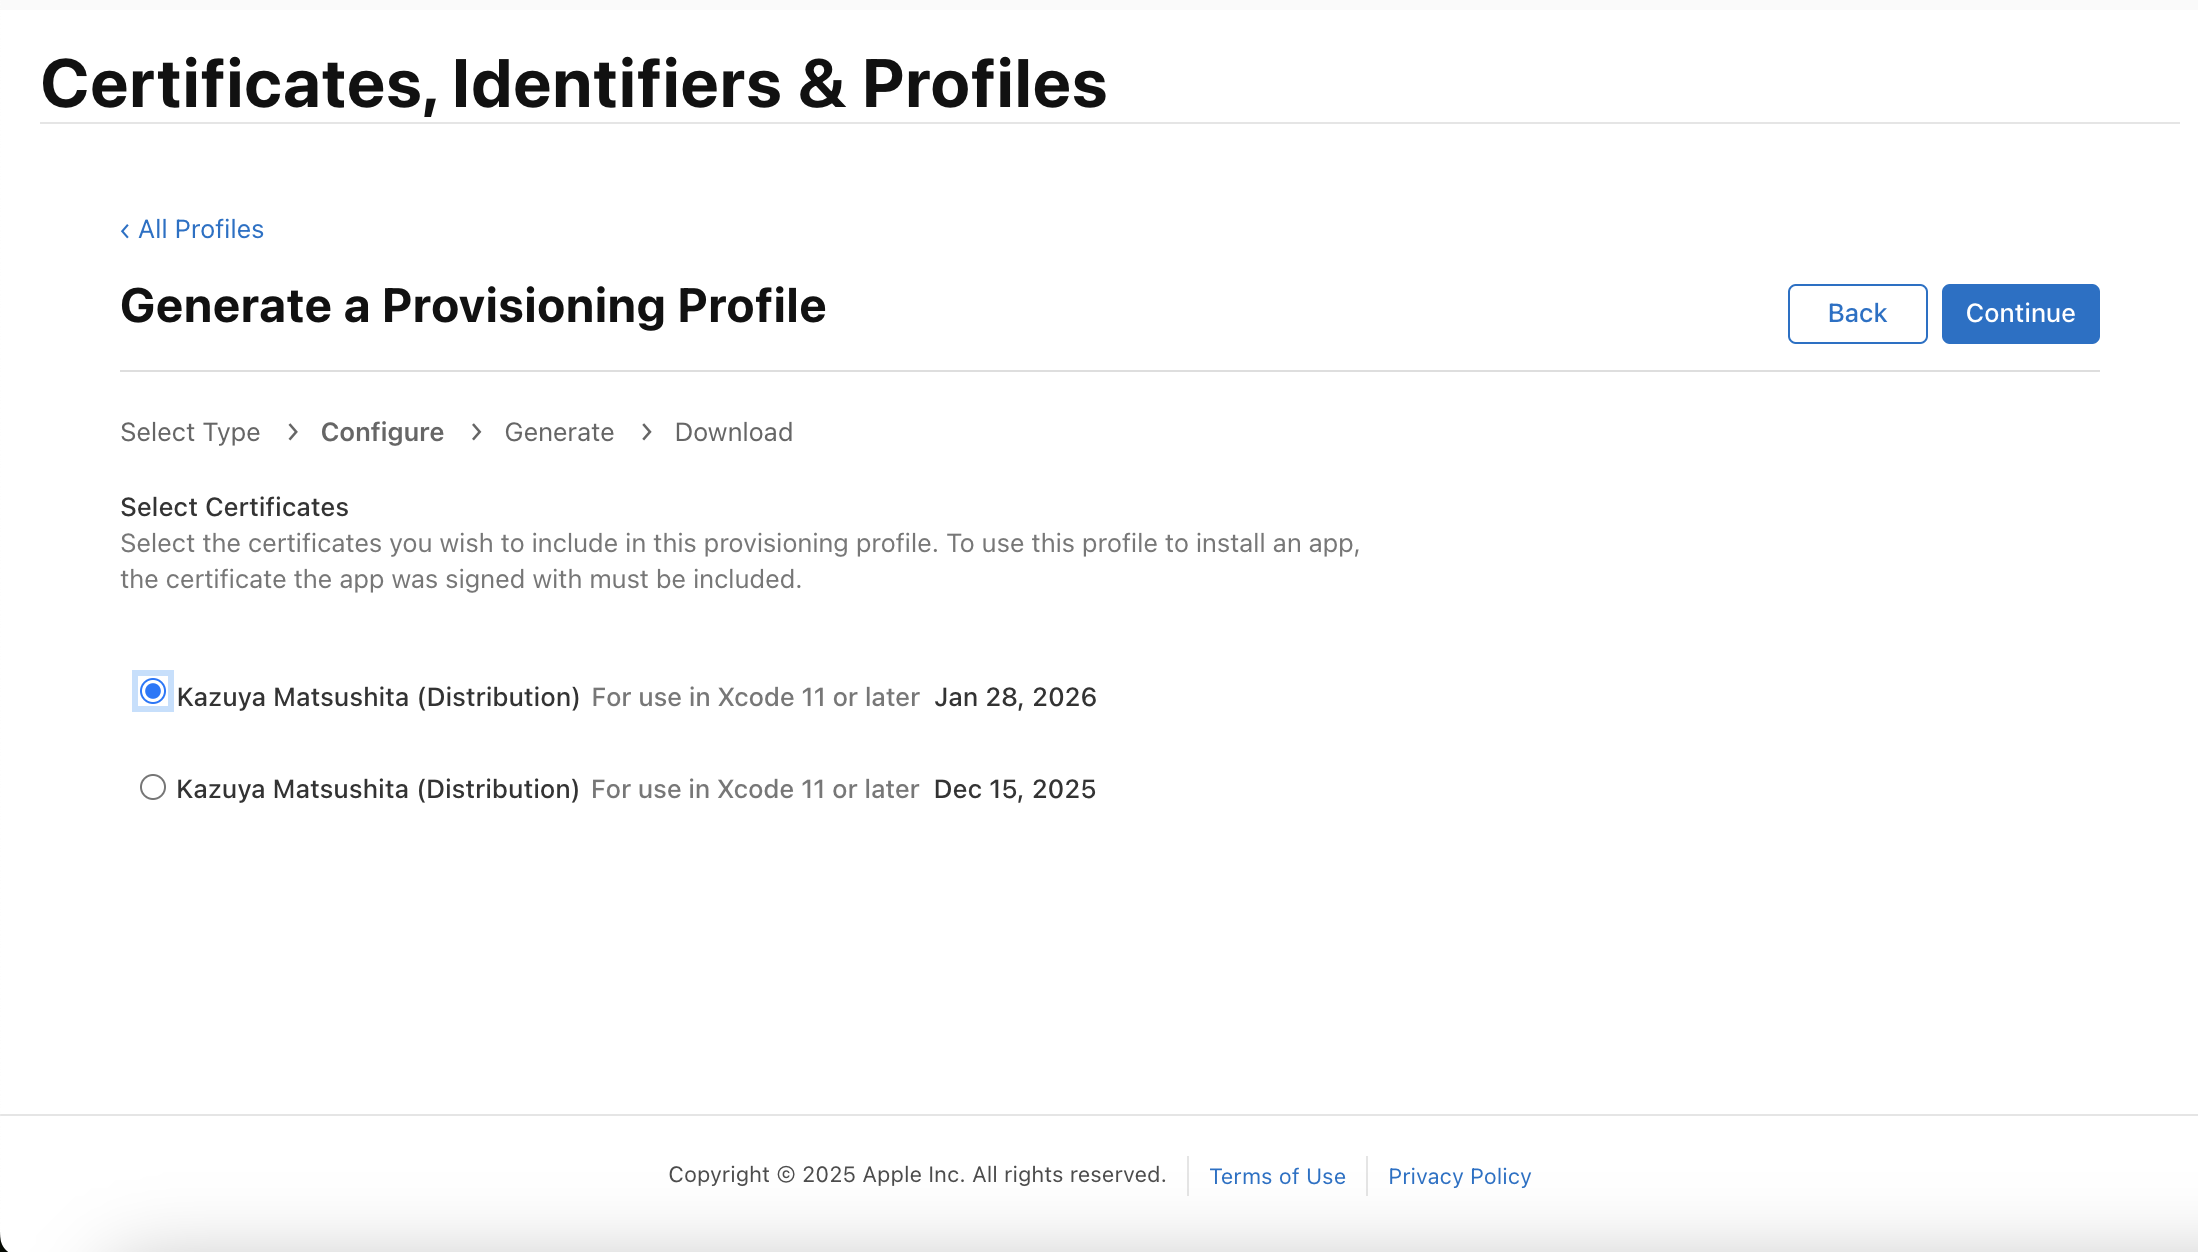
Task: Choose the certificate expiring Dec 15, 2025
Action: pyautogui.click(x=153, y=788)
